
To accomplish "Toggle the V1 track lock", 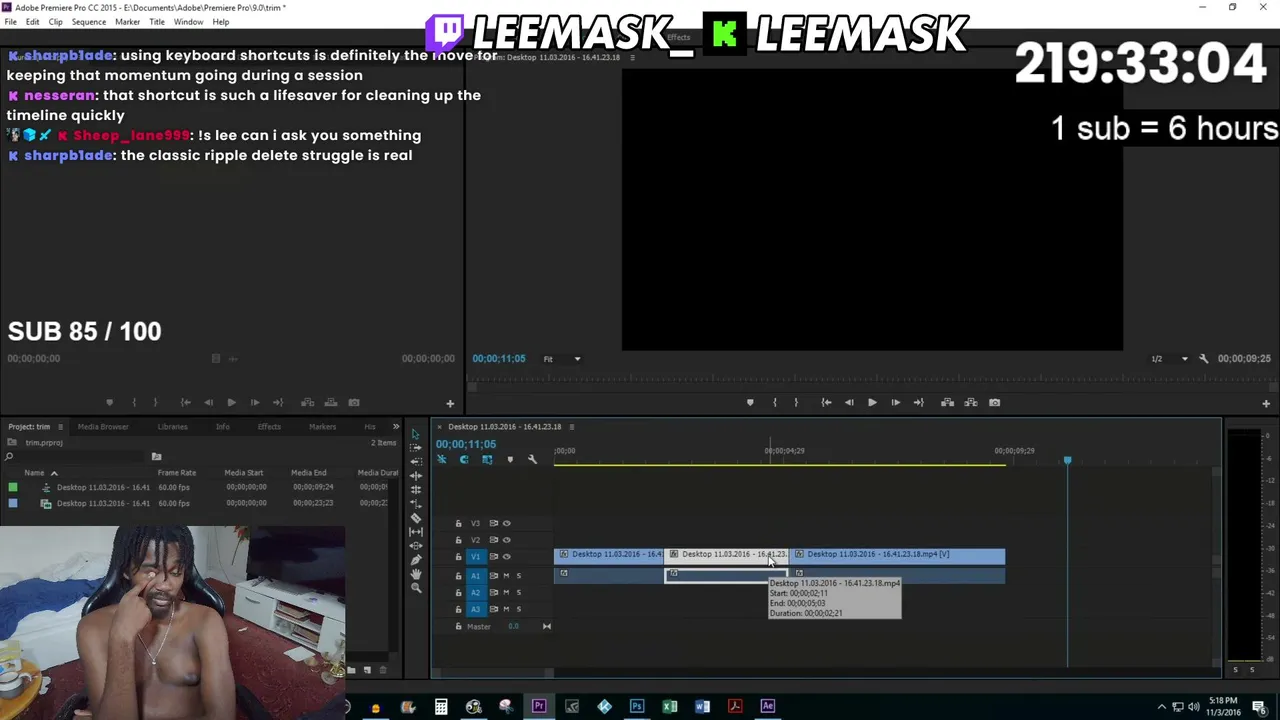I will pyautogui.click(x=458, y=556).
